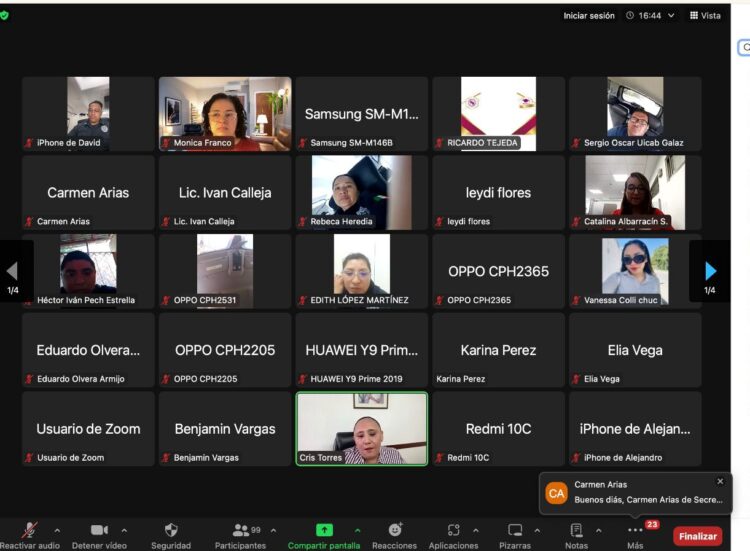Toggle microphone with Reactivar audio
This screenshot has height=551, width=750.
pos(30,530)
